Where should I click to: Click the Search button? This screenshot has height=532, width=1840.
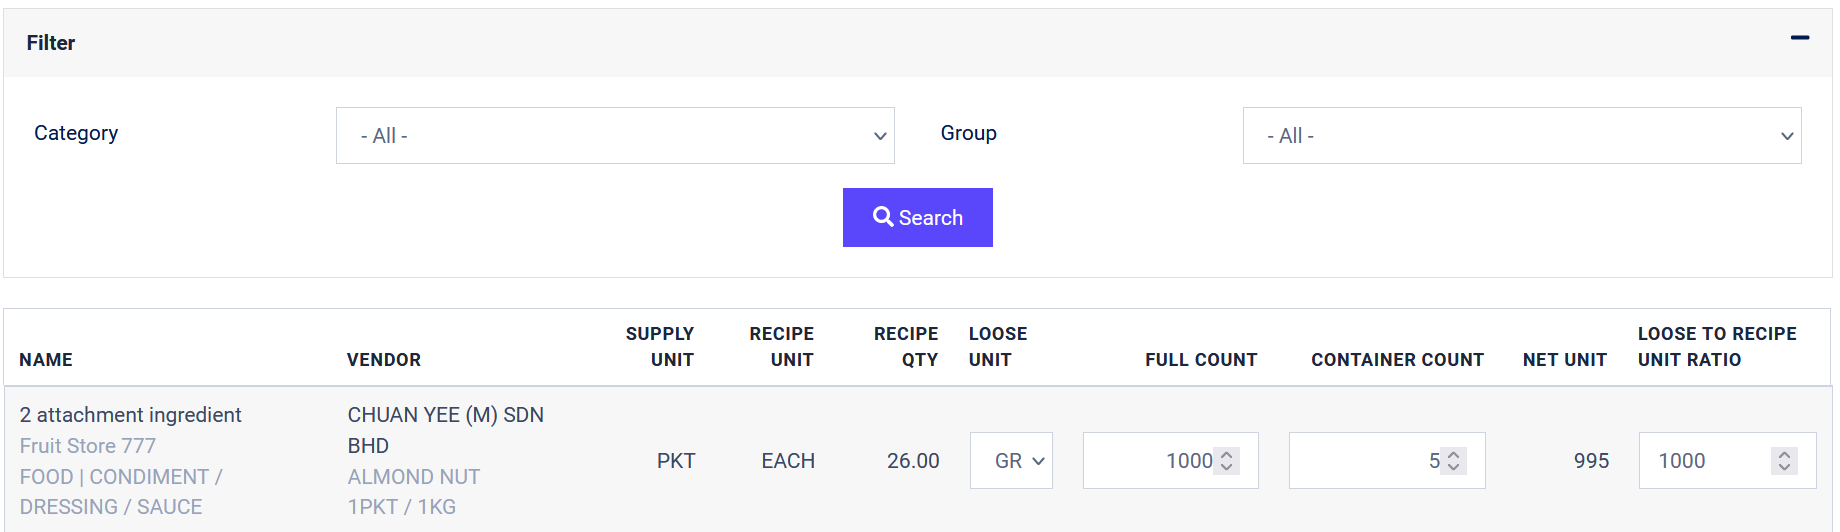tap(917, 217)
